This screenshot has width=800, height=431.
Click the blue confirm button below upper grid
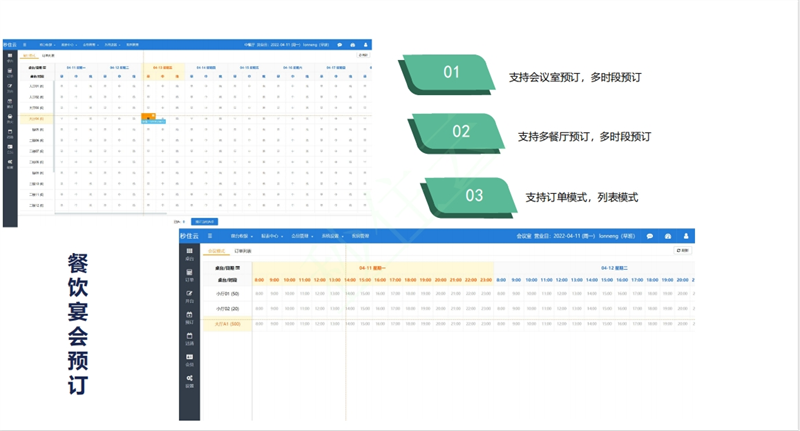(x=204, y=222)
